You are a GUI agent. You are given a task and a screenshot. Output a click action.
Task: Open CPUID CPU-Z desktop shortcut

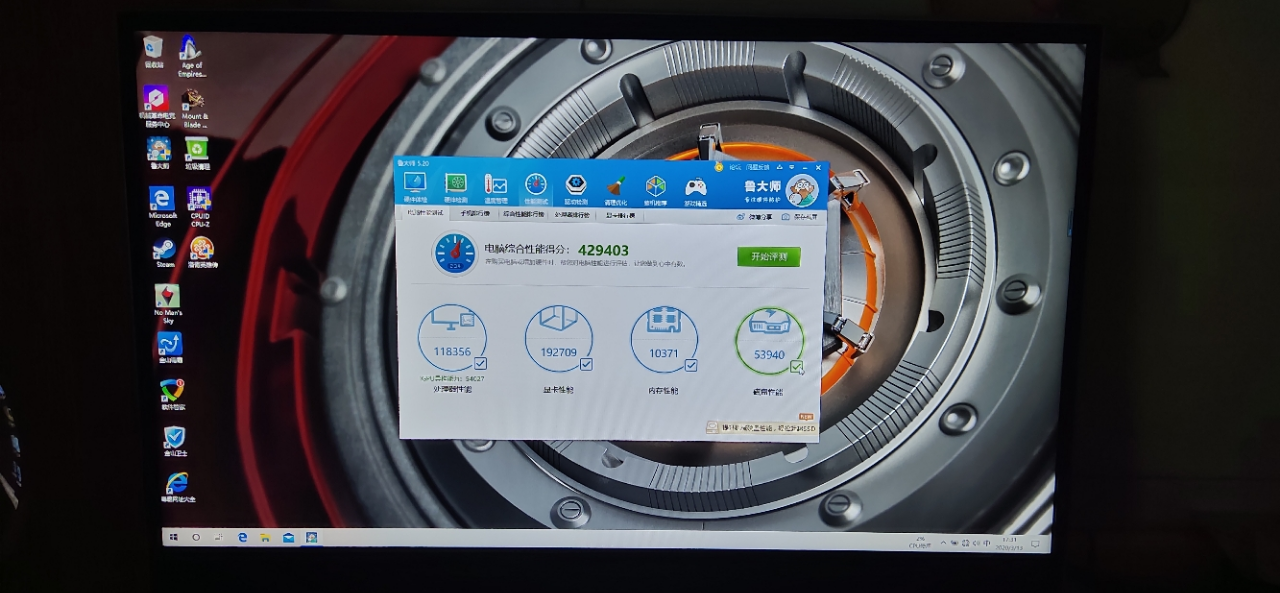point(199,205)
